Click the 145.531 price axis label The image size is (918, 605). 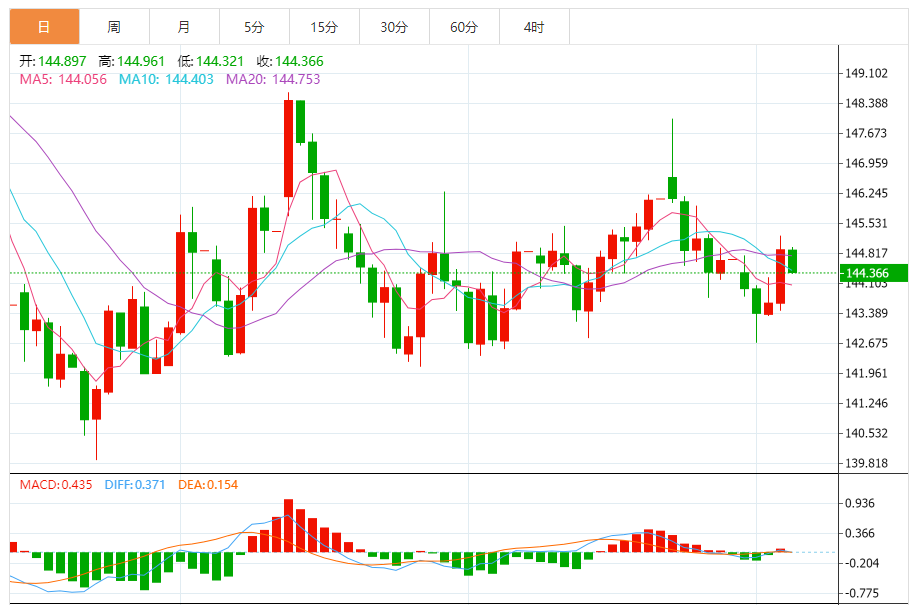[x=866, y=223]
